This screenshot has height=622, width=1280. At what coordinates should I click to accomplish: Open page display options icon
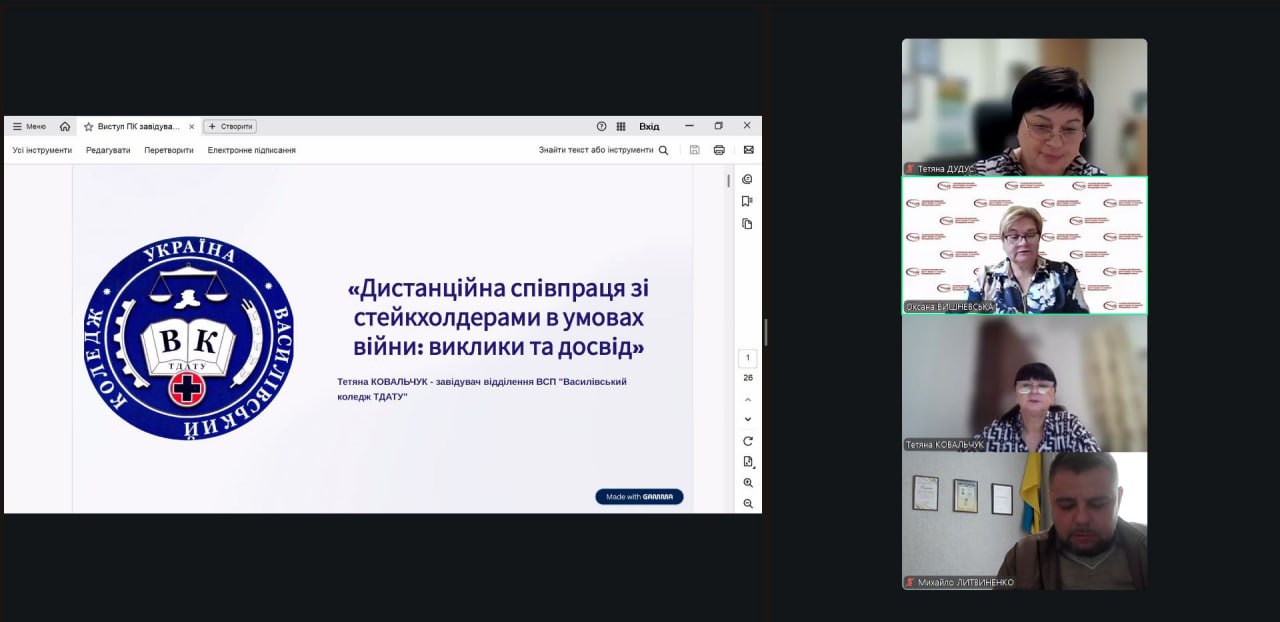coord(748,462)
